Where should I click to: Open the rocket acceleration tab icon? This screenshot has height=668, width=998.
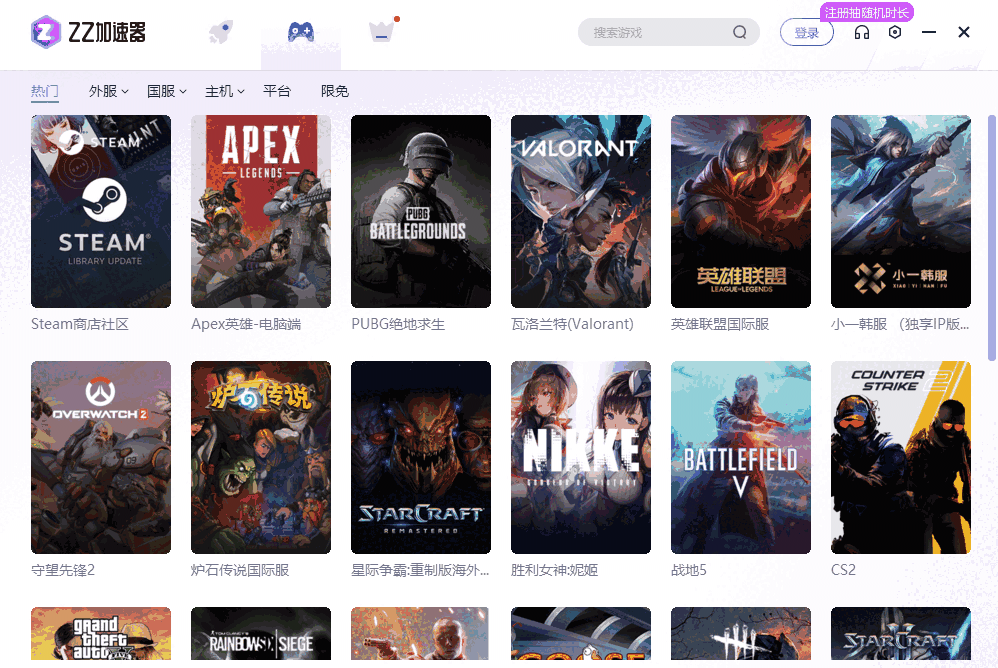221,32
